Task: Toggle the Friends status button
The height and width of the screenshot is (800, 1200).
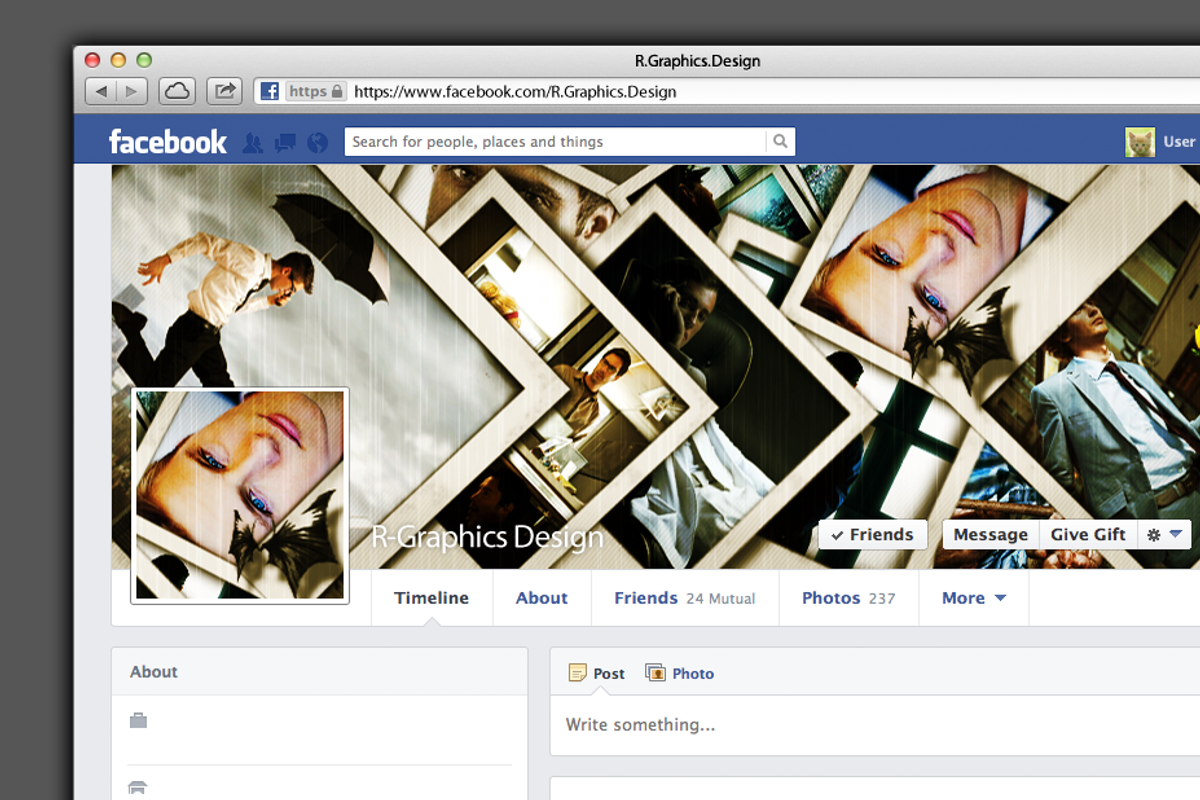Action: click(873, 535)
